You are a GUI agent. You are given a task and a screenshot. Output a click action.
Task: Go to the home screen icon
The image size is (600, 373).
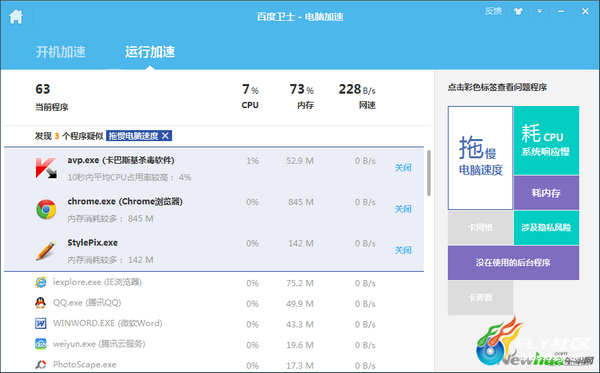click(16, 16)
